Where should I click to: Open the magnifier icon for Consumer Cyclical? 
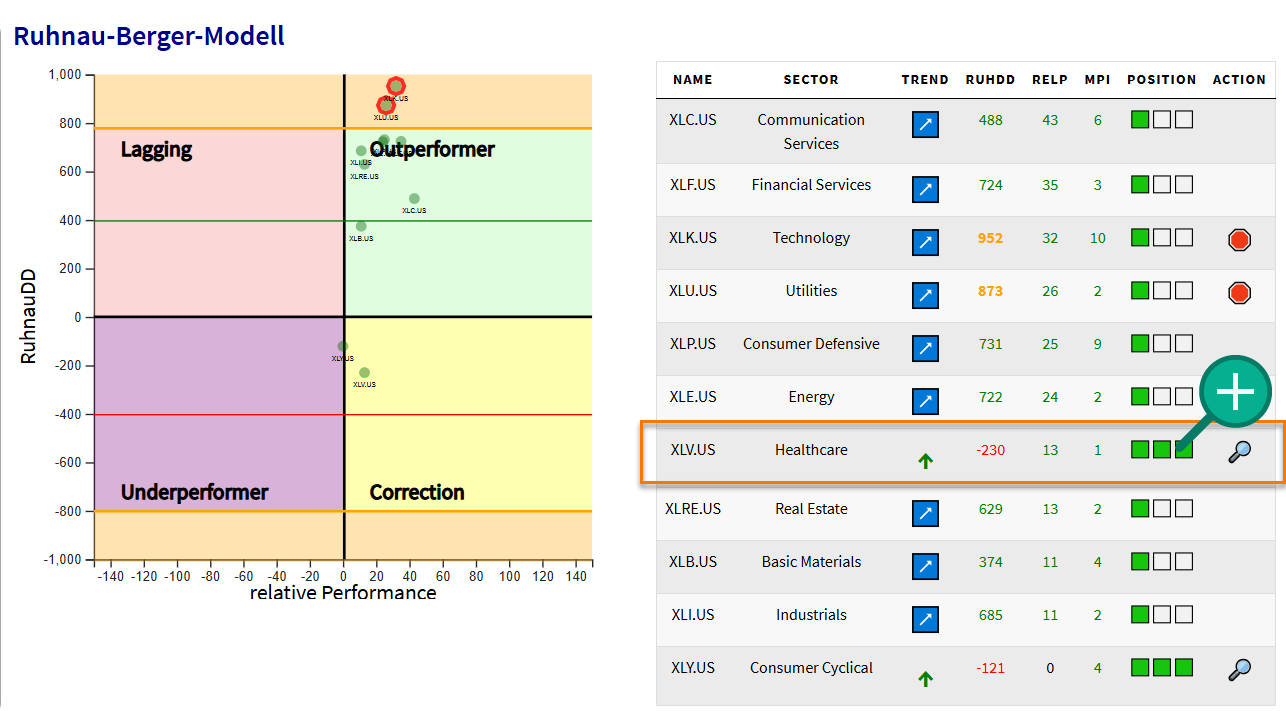click(1239, 670)
